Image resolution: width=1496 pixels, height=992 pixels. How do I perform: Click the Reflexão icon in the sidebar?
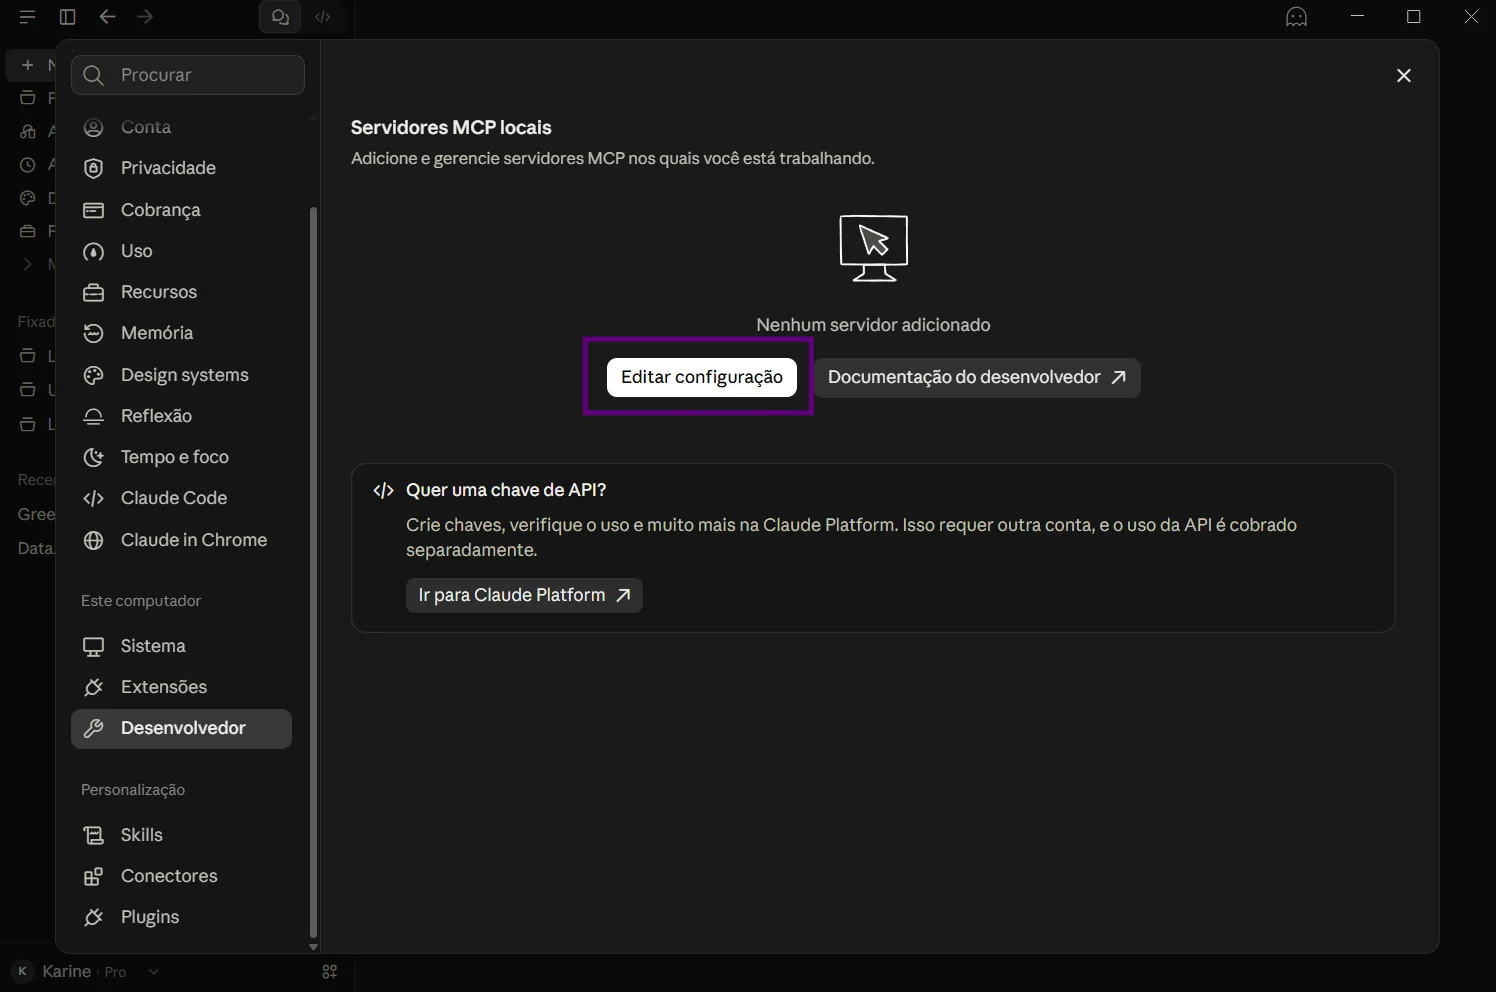pyautogui.click(x=93, y=416)
